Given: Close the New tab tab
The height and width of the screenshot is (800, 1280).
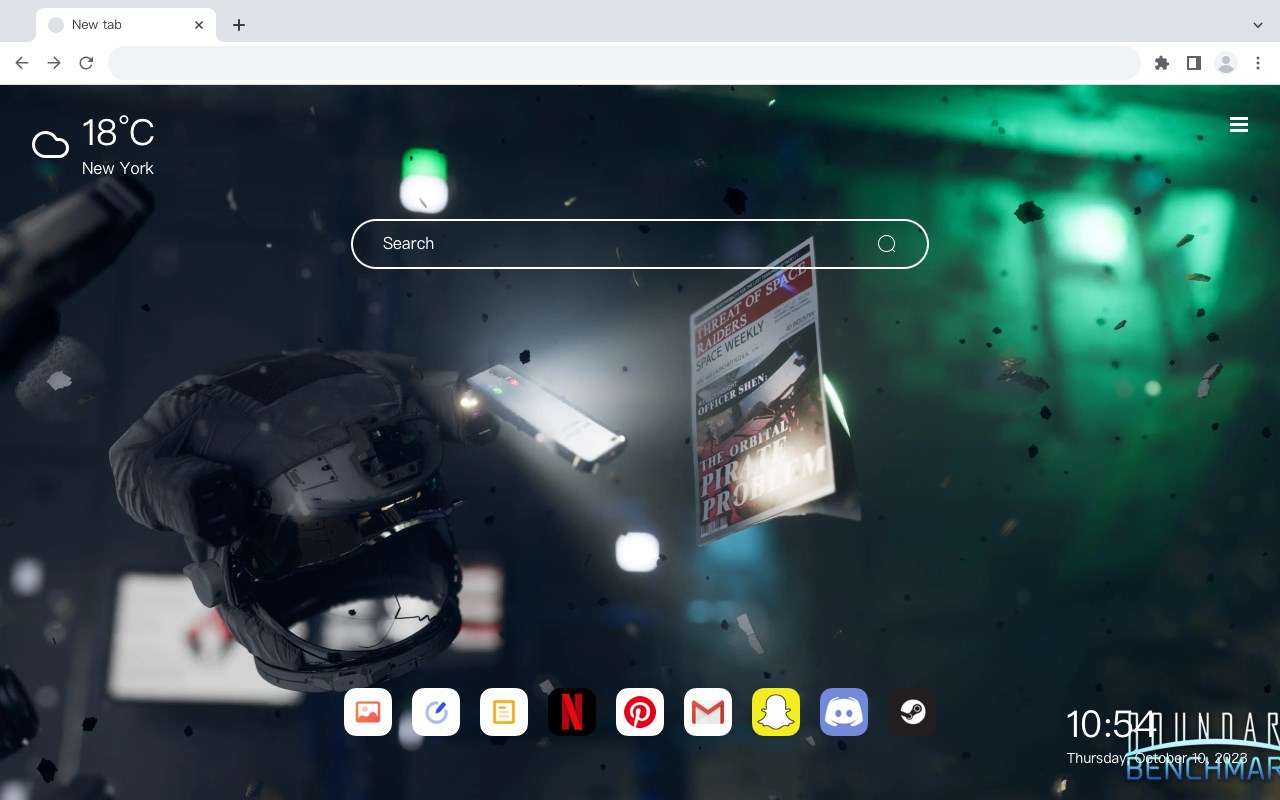Looking at the screenshot, I should coord(199,25).
